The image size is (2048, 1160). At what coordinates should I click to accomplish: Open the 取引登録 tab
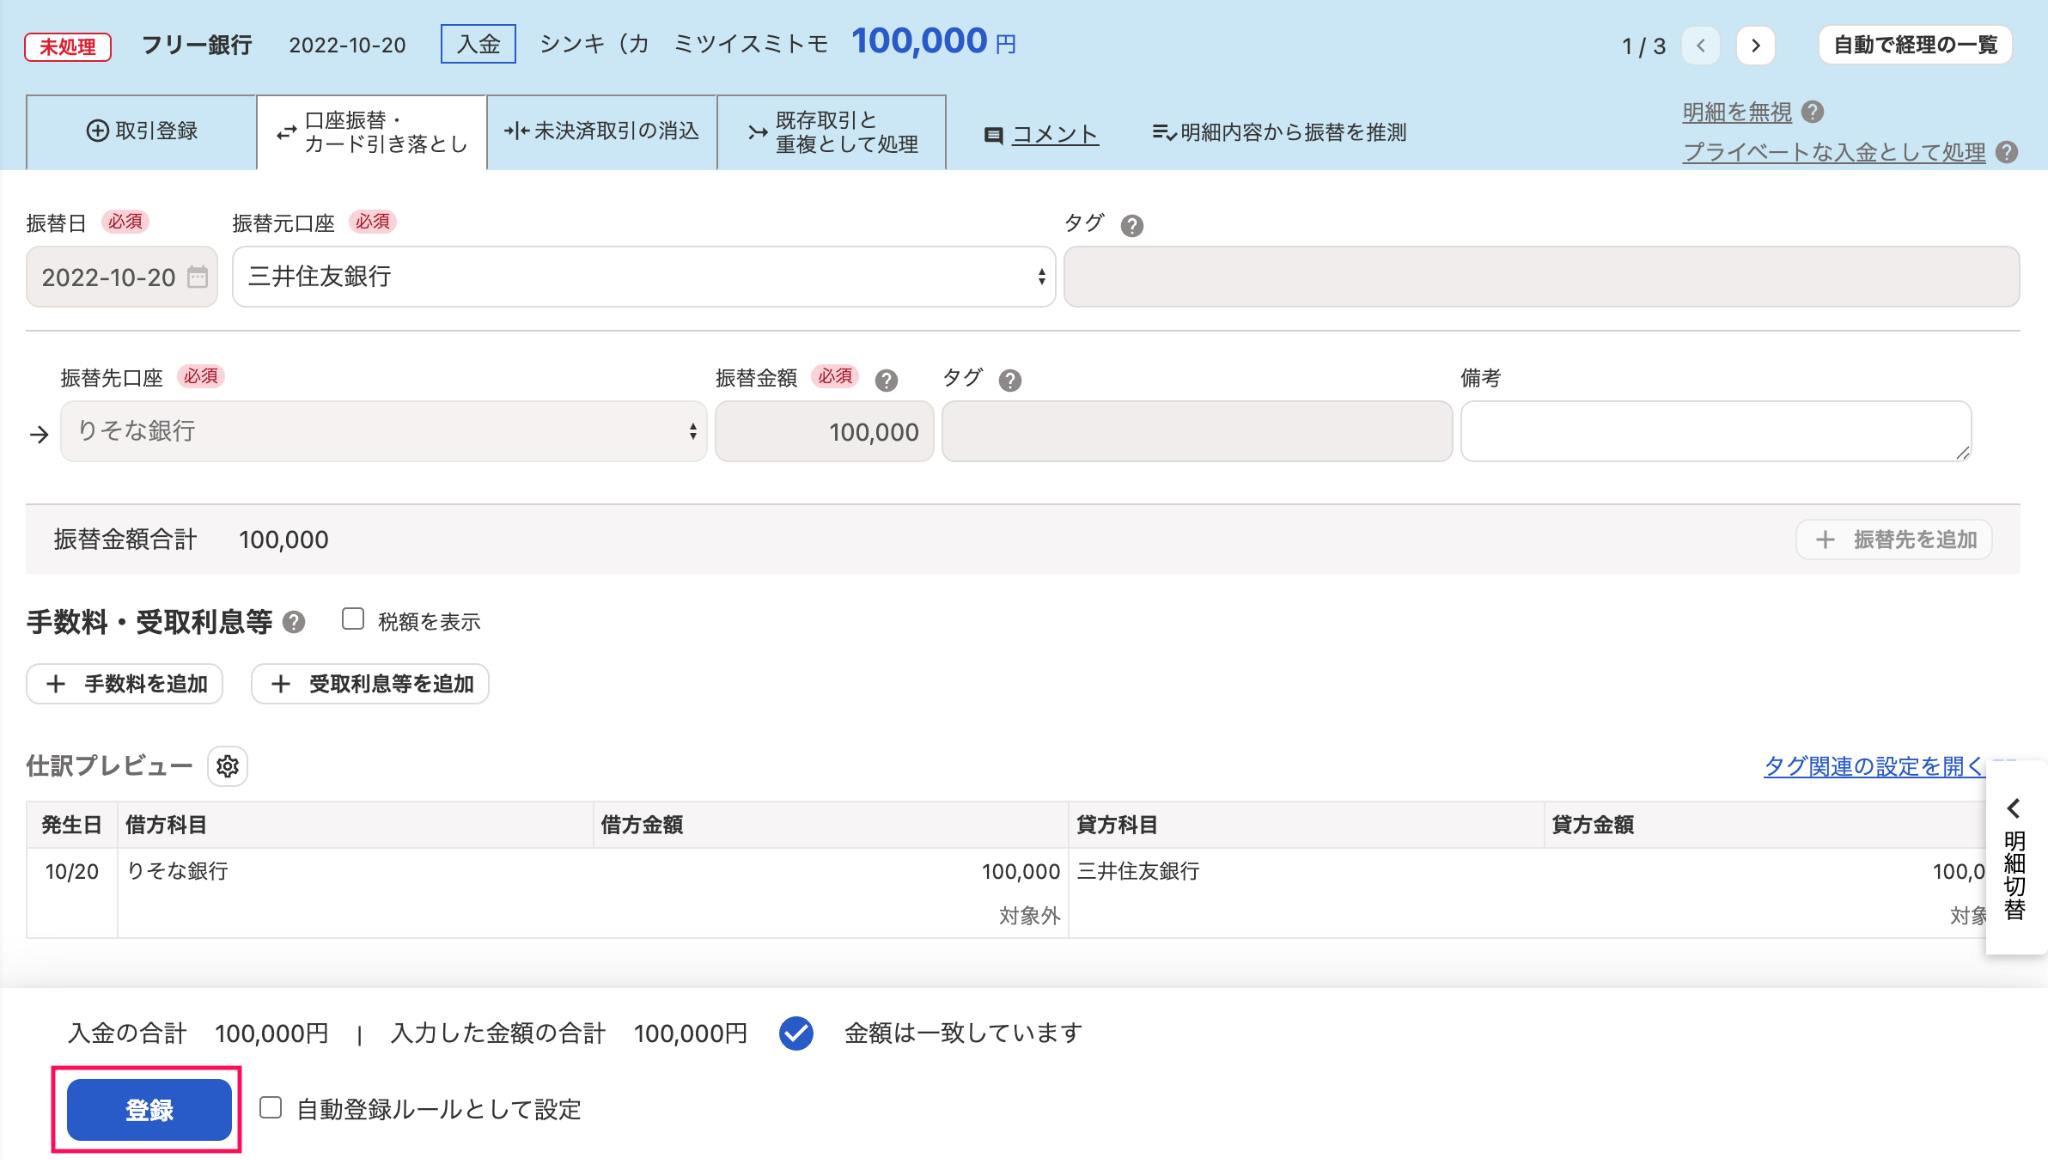click(x=141, y=131)
